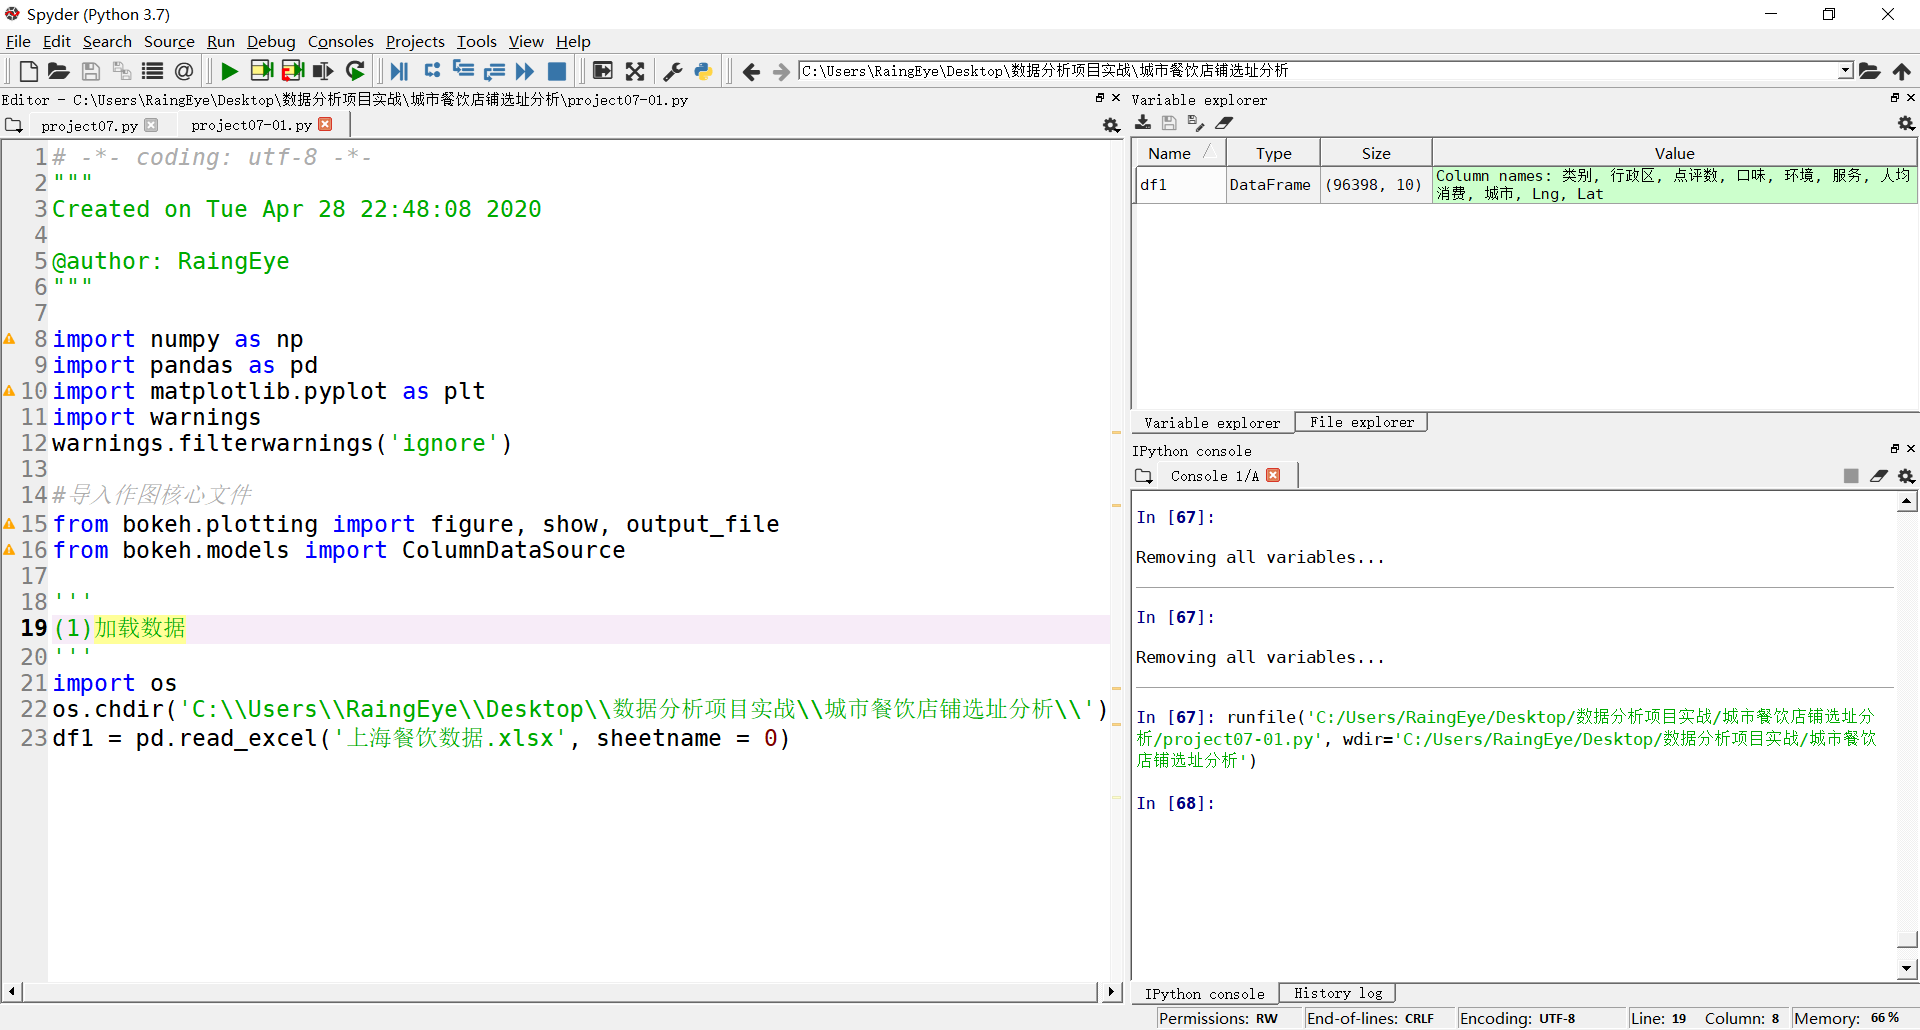The height and width of the screenshot is (1030, 1920).
Task: Run the selection or current line
Action: coord(323,71)
